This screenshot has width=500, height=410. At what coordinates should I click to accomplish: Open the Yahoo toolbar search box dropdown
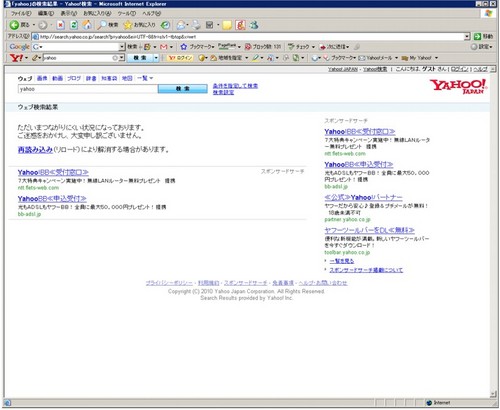(x=122, y=58)
